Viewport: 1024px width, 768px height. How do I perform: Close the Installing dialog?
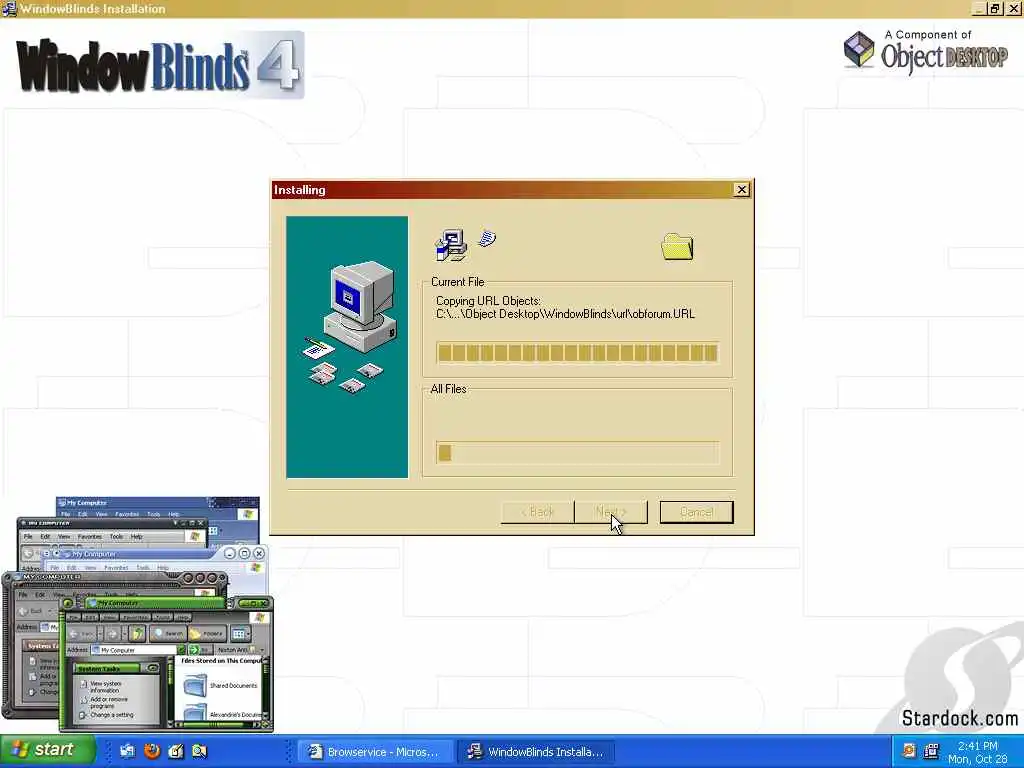741,189
